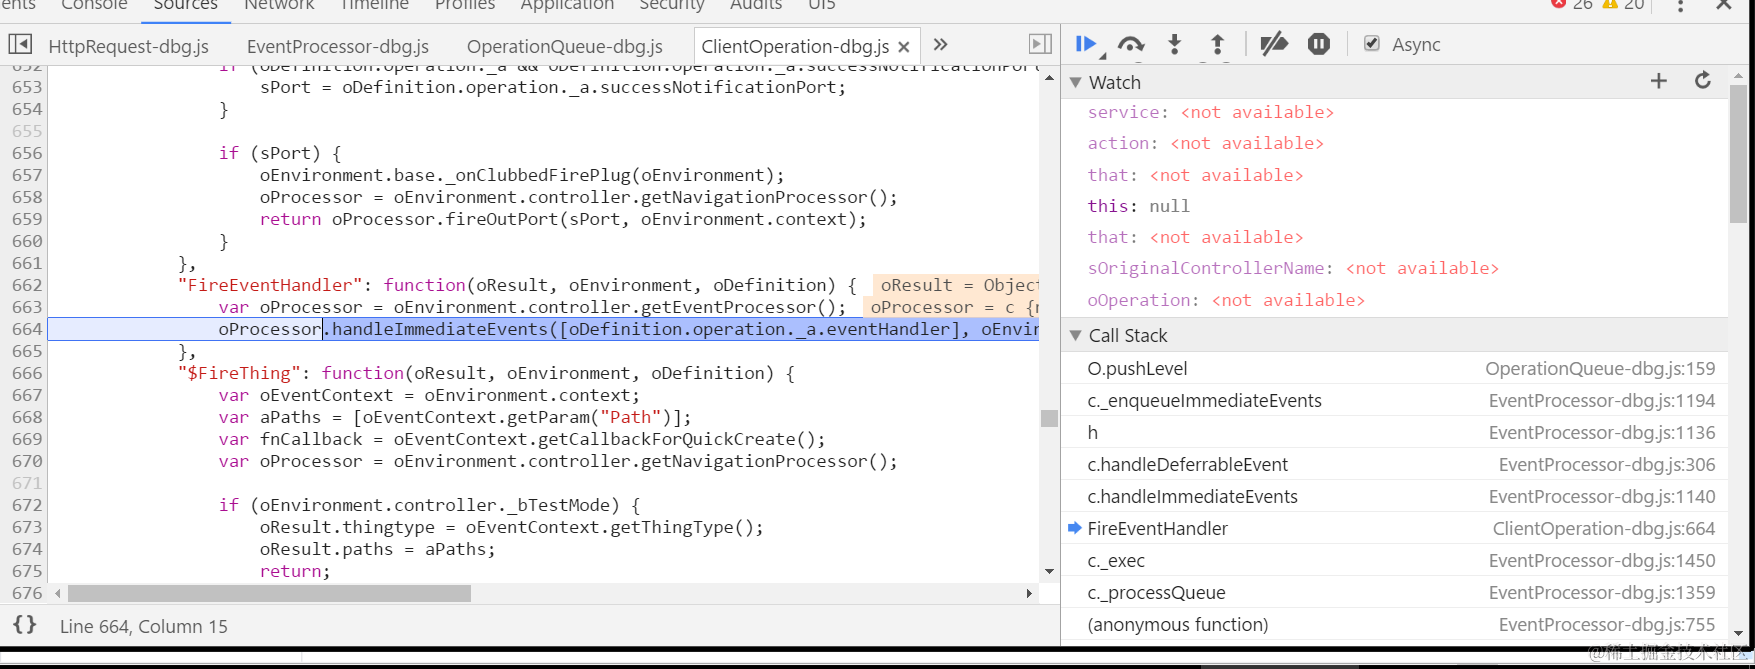Step into next function call
Screen dimensions: 1755x669
pos(1175,44)
